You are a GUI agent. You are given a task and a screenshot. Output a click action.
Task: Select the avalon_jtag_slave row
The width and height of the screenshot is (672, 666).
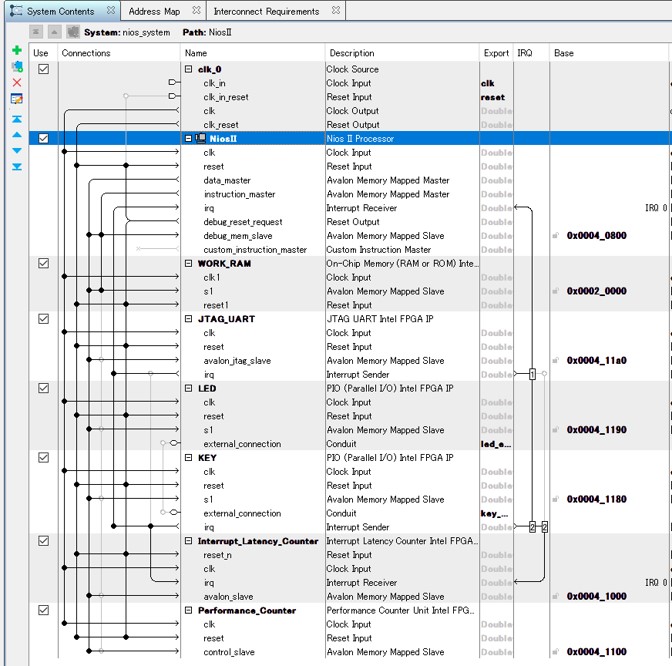[x=237, y=361]
